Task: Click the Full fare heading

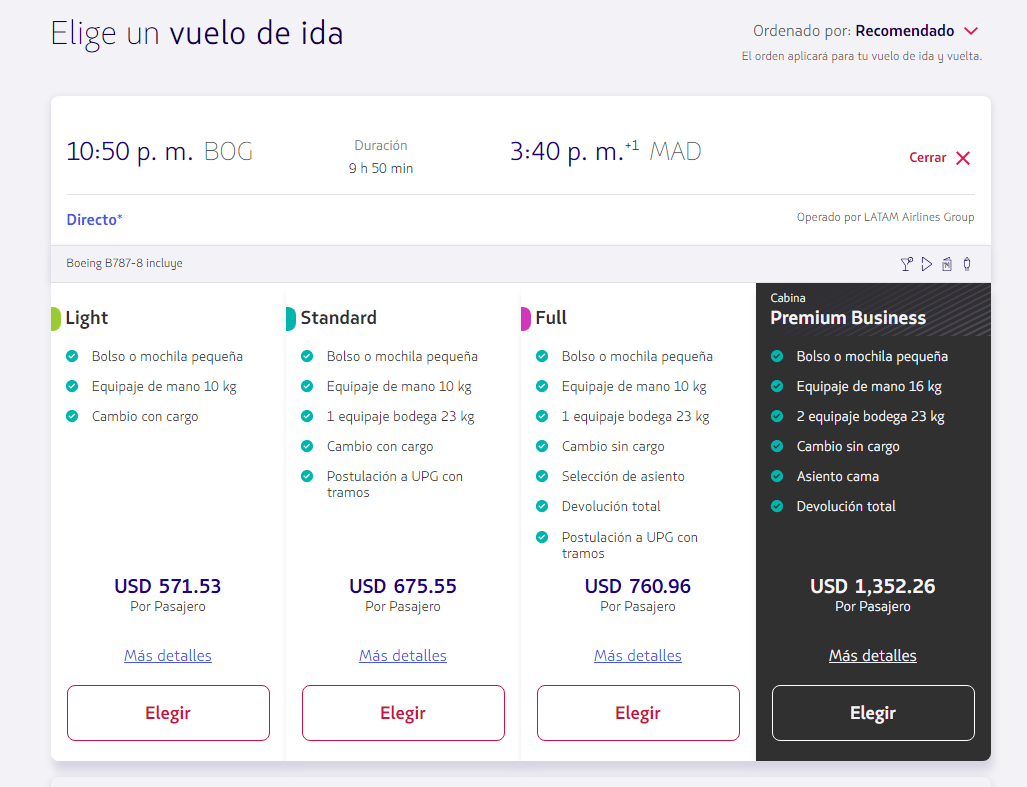Action: point(551,318)
